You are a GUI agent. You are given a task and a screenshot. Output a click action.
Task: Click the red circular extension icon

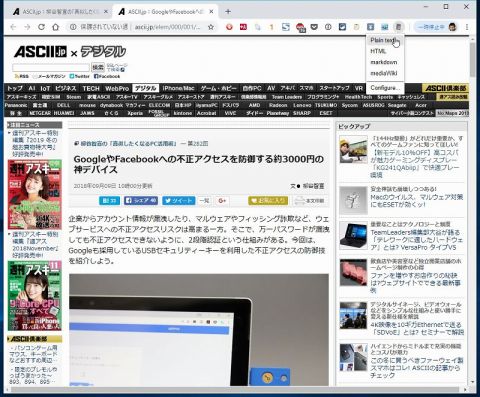pyautogui.click(x=229, y=27)
